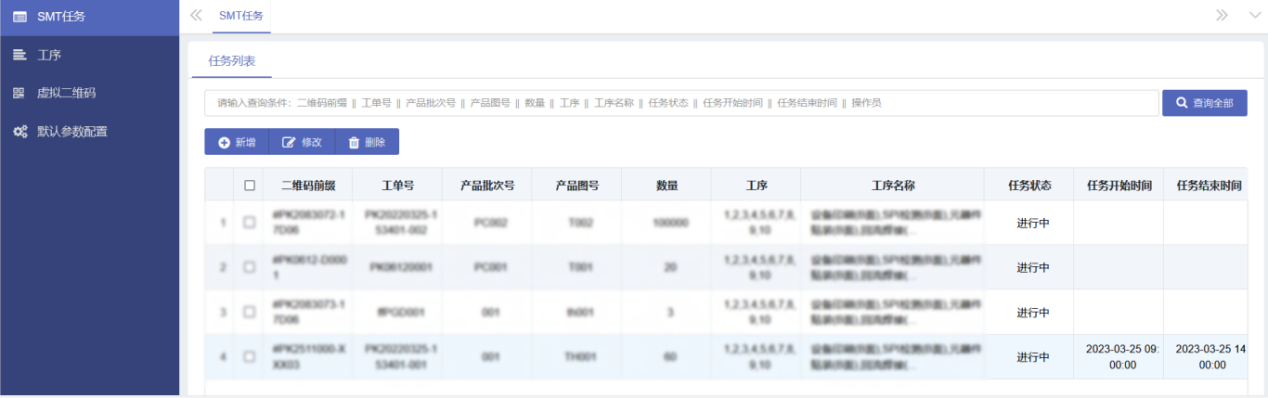Viewport: 1268px width, 398px height.
Task: Click the query condition search input field
Action: coord(681,103)
